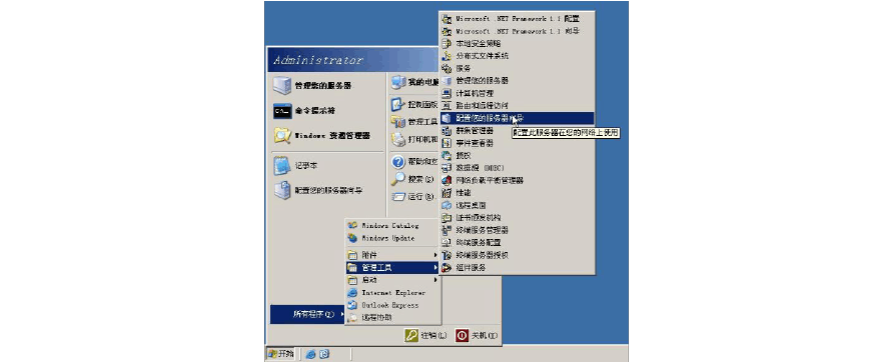Select 事件查看器 from the tools list
893x362 pixels.
click(517, 143)
